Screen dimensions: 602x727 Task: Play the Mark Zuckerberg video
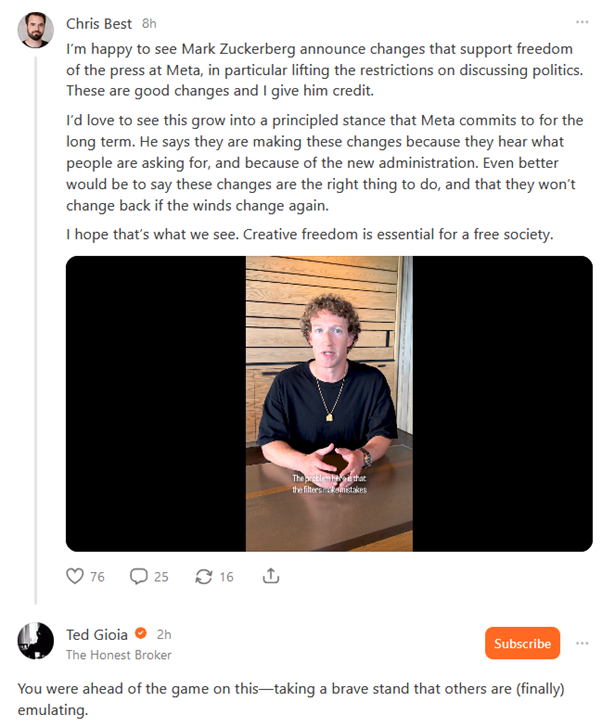[x=329, y=403]
